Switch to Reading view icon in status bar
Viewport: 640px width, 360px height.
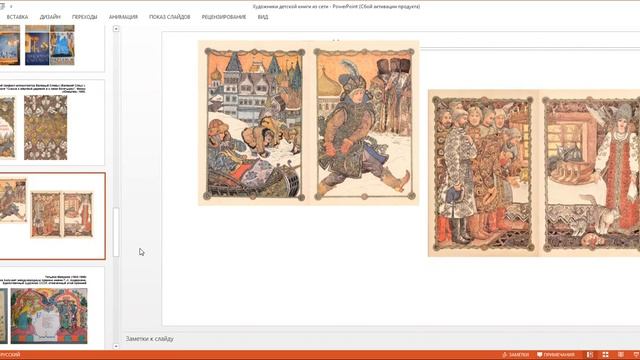pyautogui.click(x=621, y=355)
